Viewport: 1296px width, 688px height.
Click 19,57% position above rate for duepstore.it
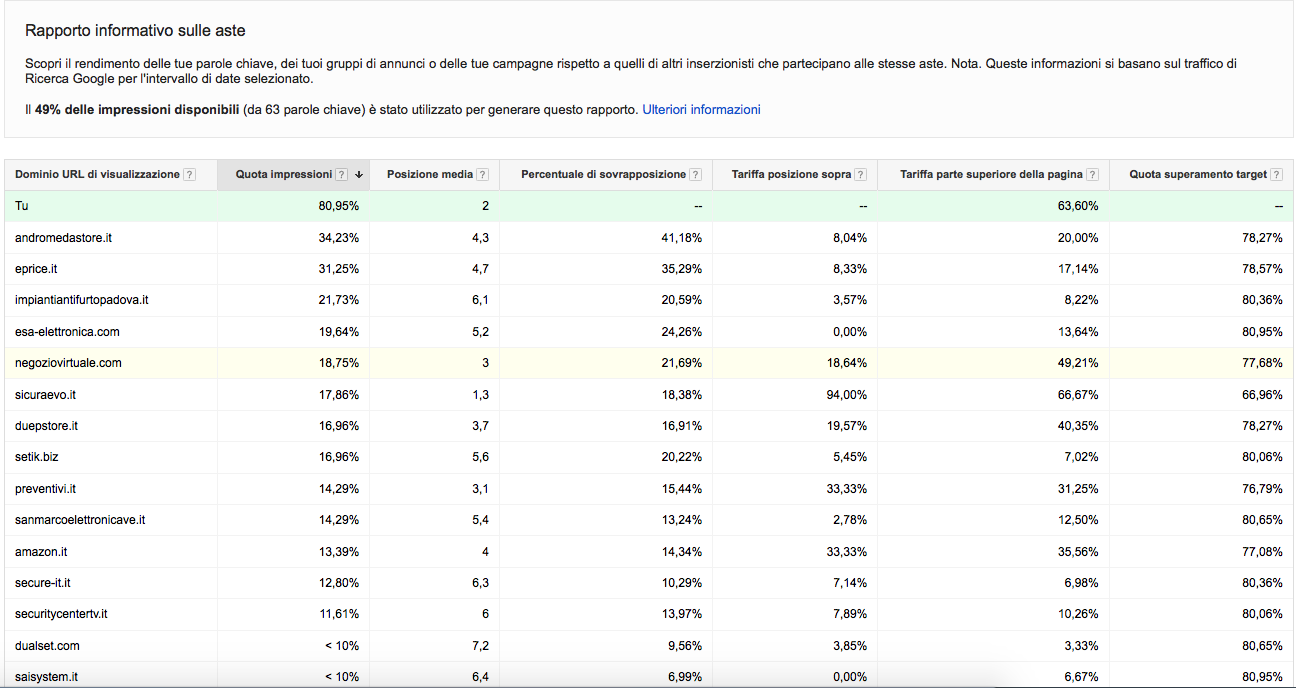846,426
